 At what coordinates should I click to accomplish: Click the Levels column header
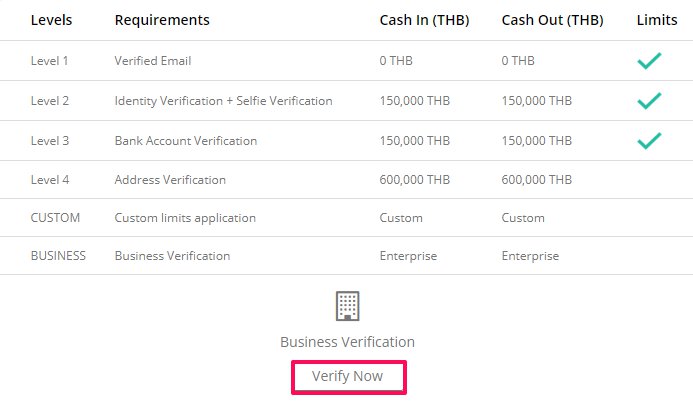click(x=51, y=20)
